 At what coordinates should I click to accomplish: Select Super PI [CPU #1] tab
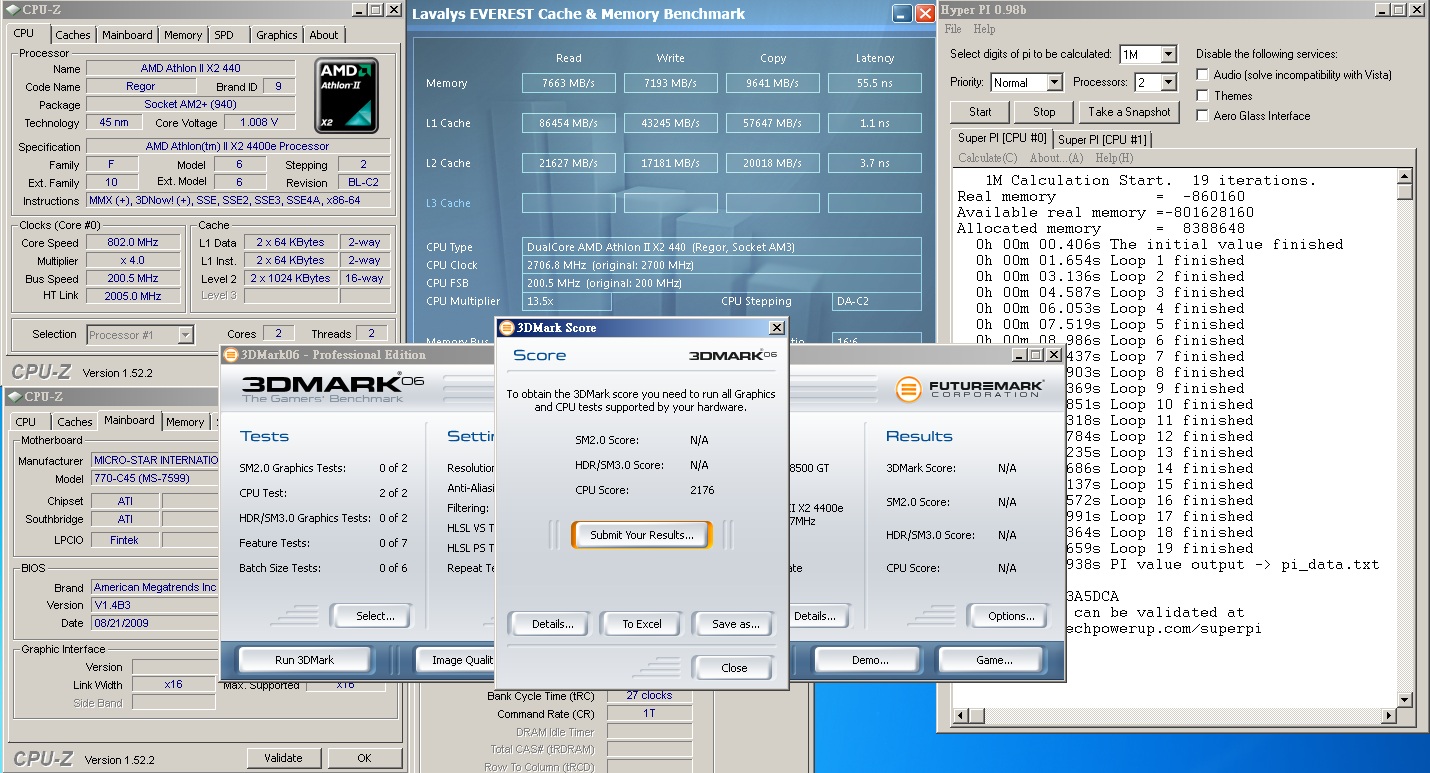(x=1103, y=140)
